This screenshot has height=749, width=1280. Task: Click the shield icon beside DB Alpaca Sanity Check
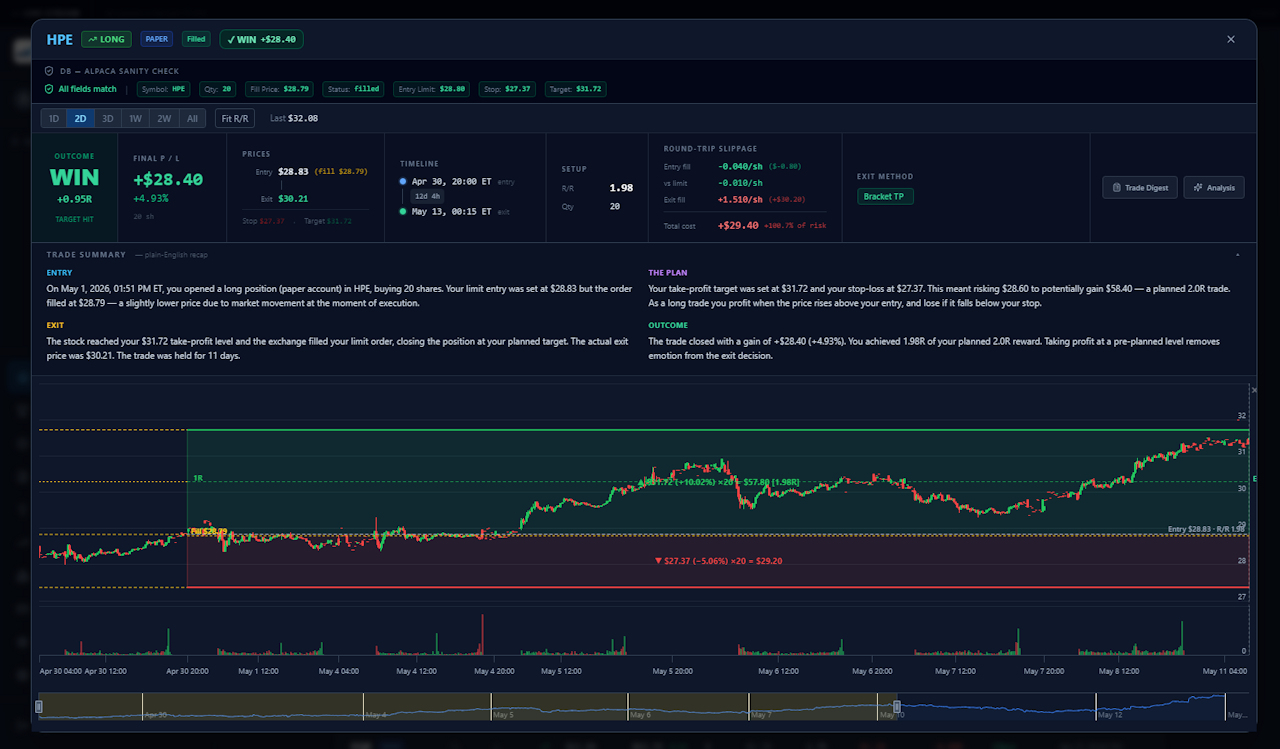pos(49,71)
